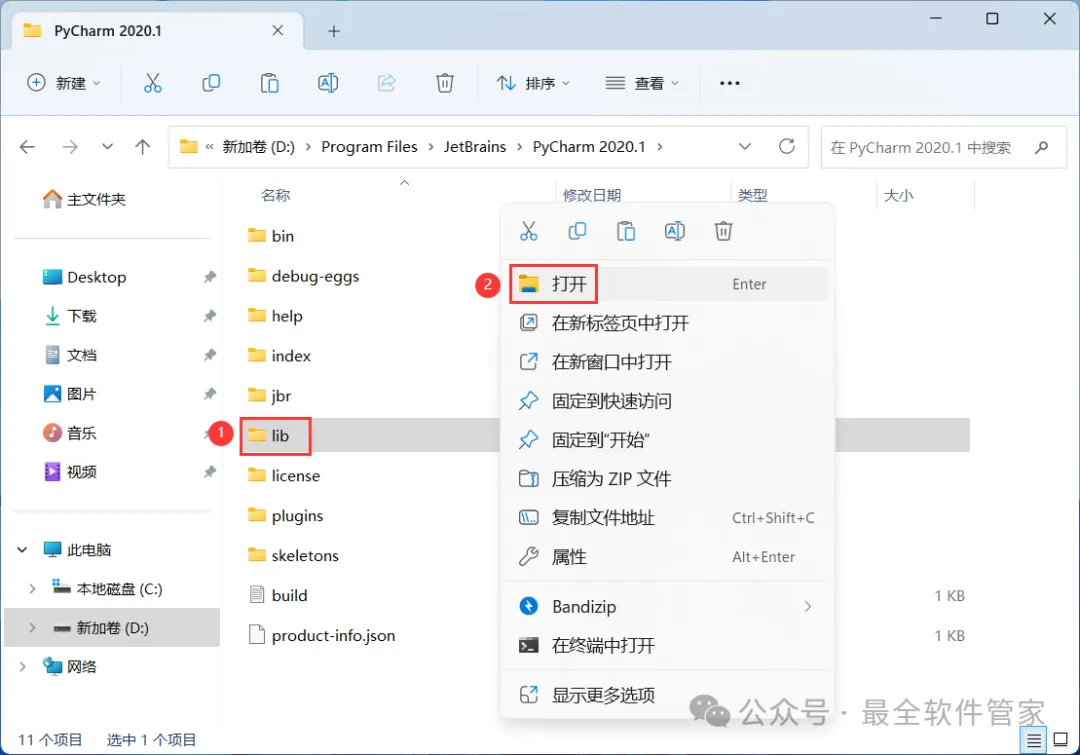The image size is (1080, 755).
Task: Switch to large icons view in status bar
Action: click(x=1061, y=740)
